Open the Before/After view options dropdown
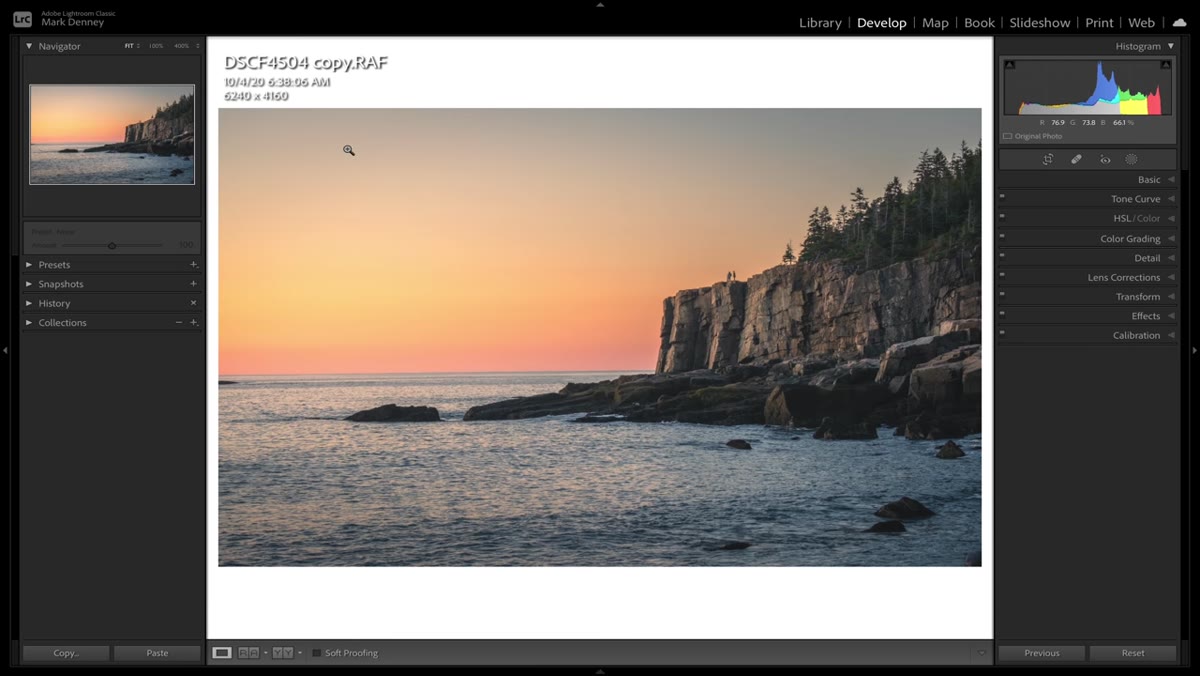 pyautogui.click(x=300, y=653)
